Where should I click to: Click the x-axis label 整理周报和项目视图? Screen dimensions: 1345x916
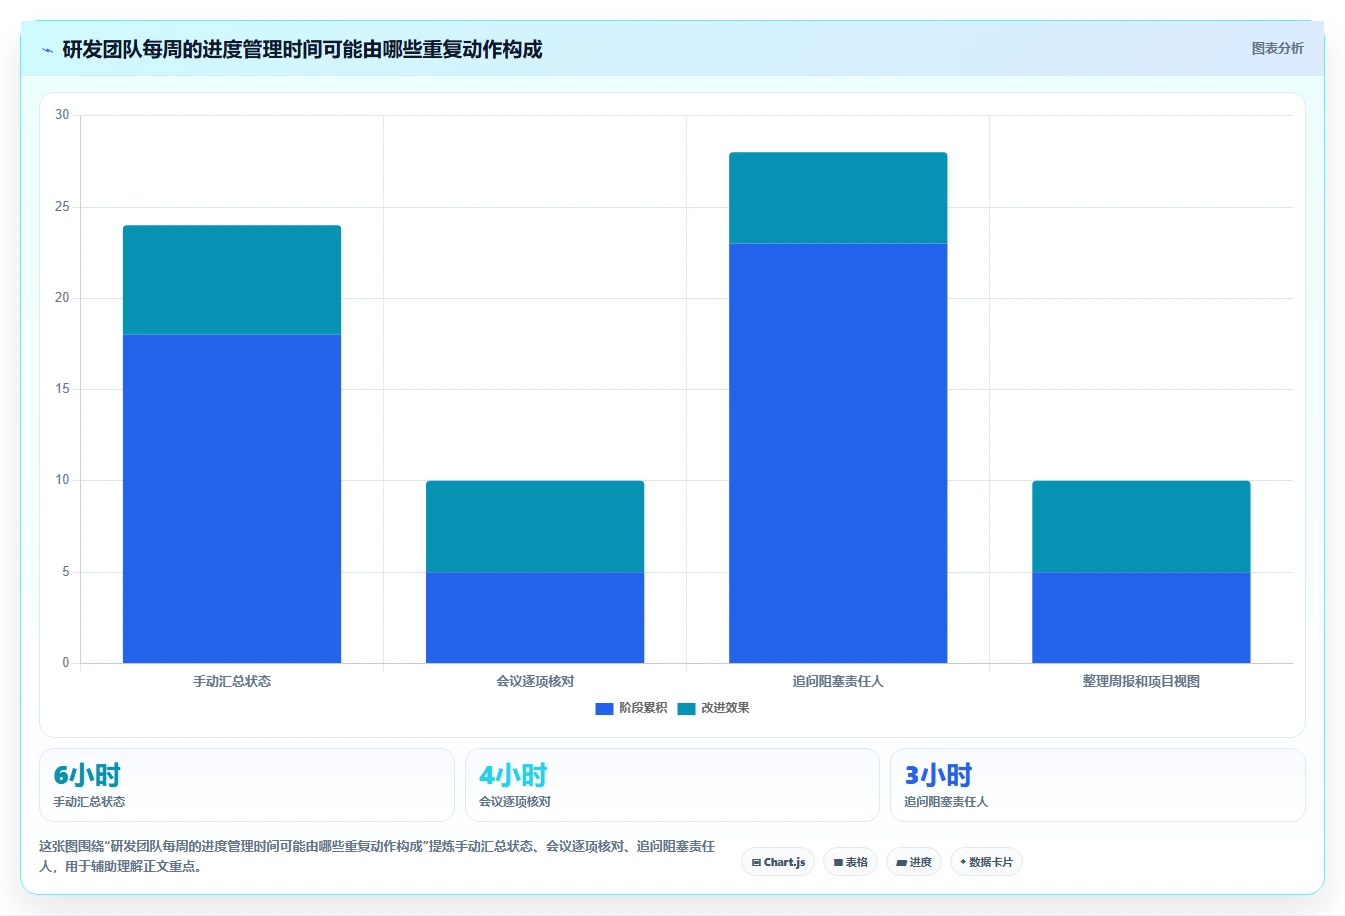(x=1141, y=681)
